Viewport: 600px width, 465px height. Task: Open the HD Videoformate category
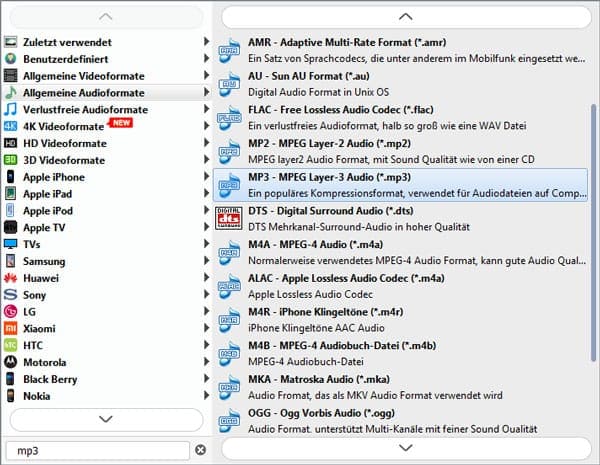click(x=107, y=143)
